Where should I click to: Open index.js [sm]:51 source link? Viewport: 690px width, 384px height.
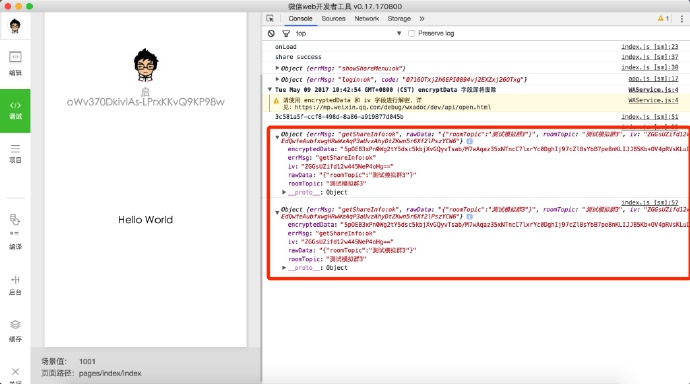(650, 117)
